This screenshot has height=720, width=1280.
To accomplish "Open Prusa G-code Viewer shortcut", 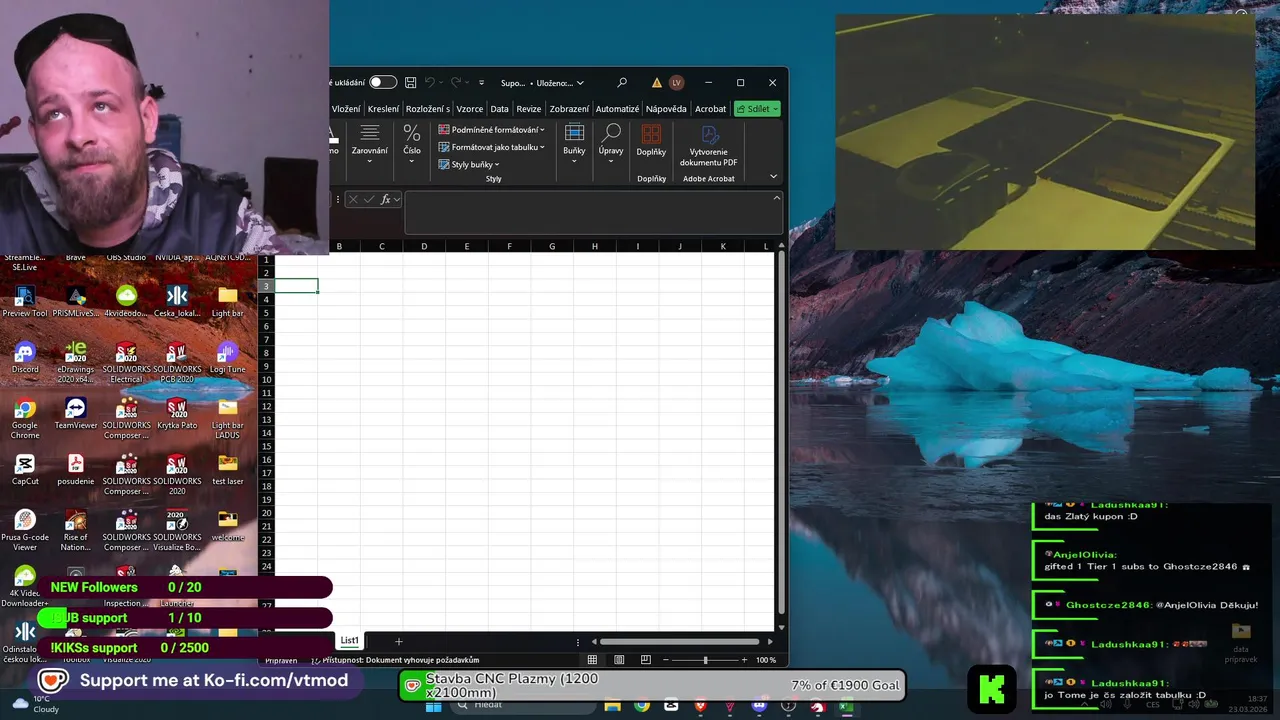I will (x=25, y=530).
